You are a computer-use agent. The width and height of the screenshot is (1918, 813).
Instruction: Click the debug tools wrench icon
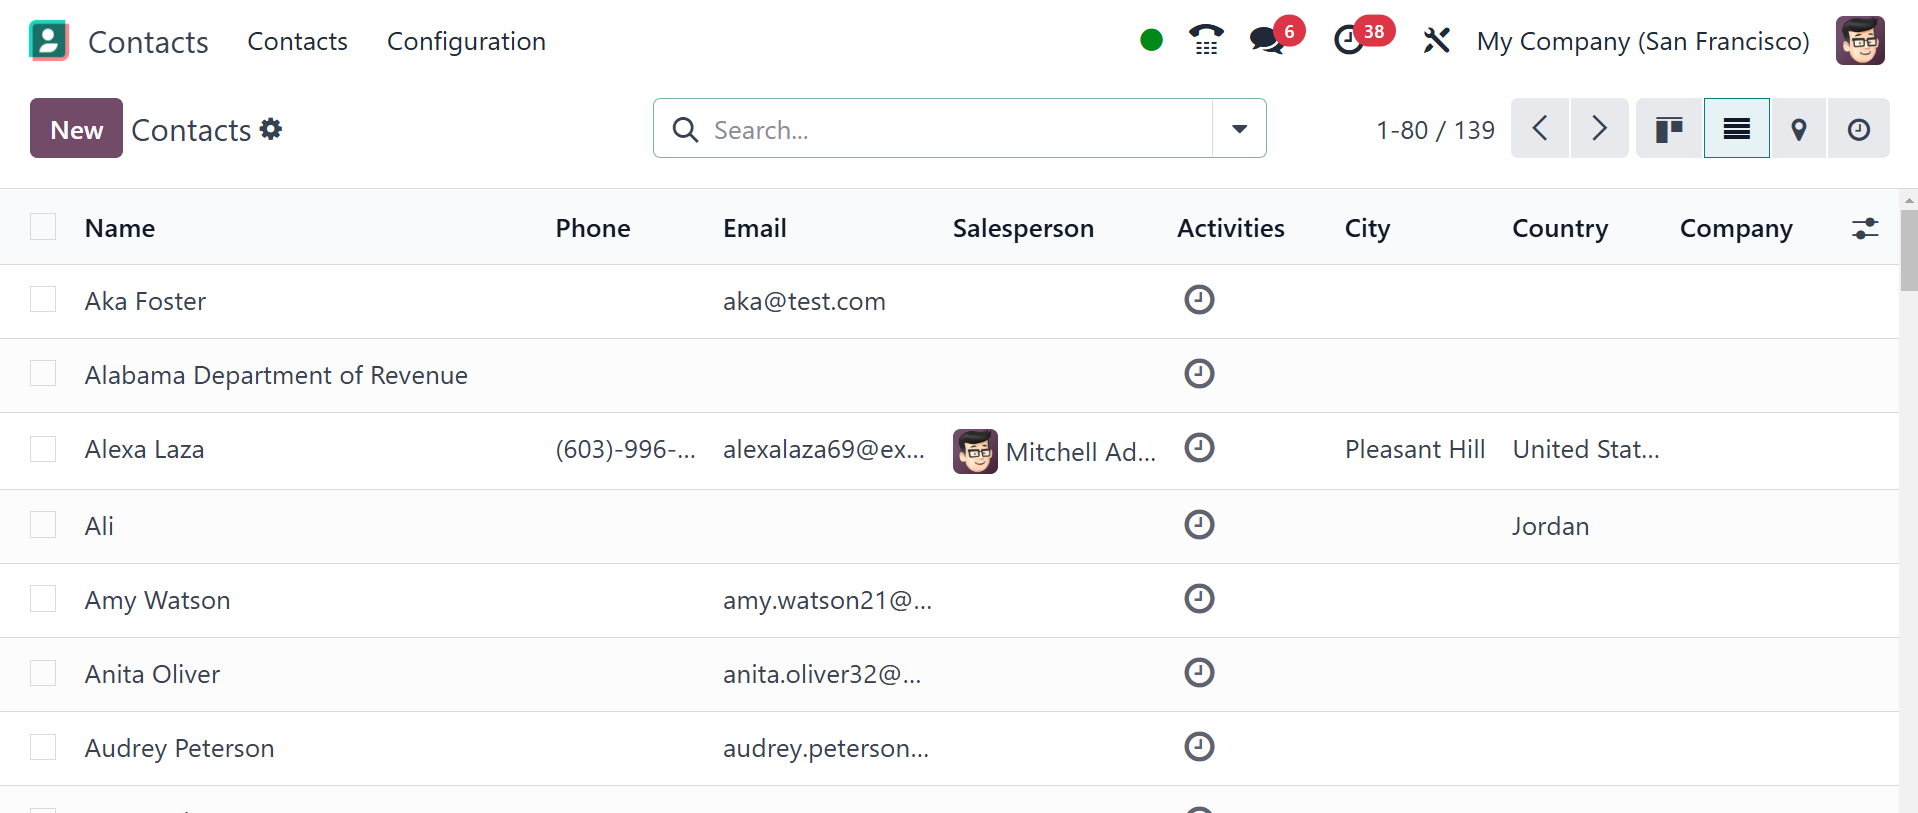1436,41
